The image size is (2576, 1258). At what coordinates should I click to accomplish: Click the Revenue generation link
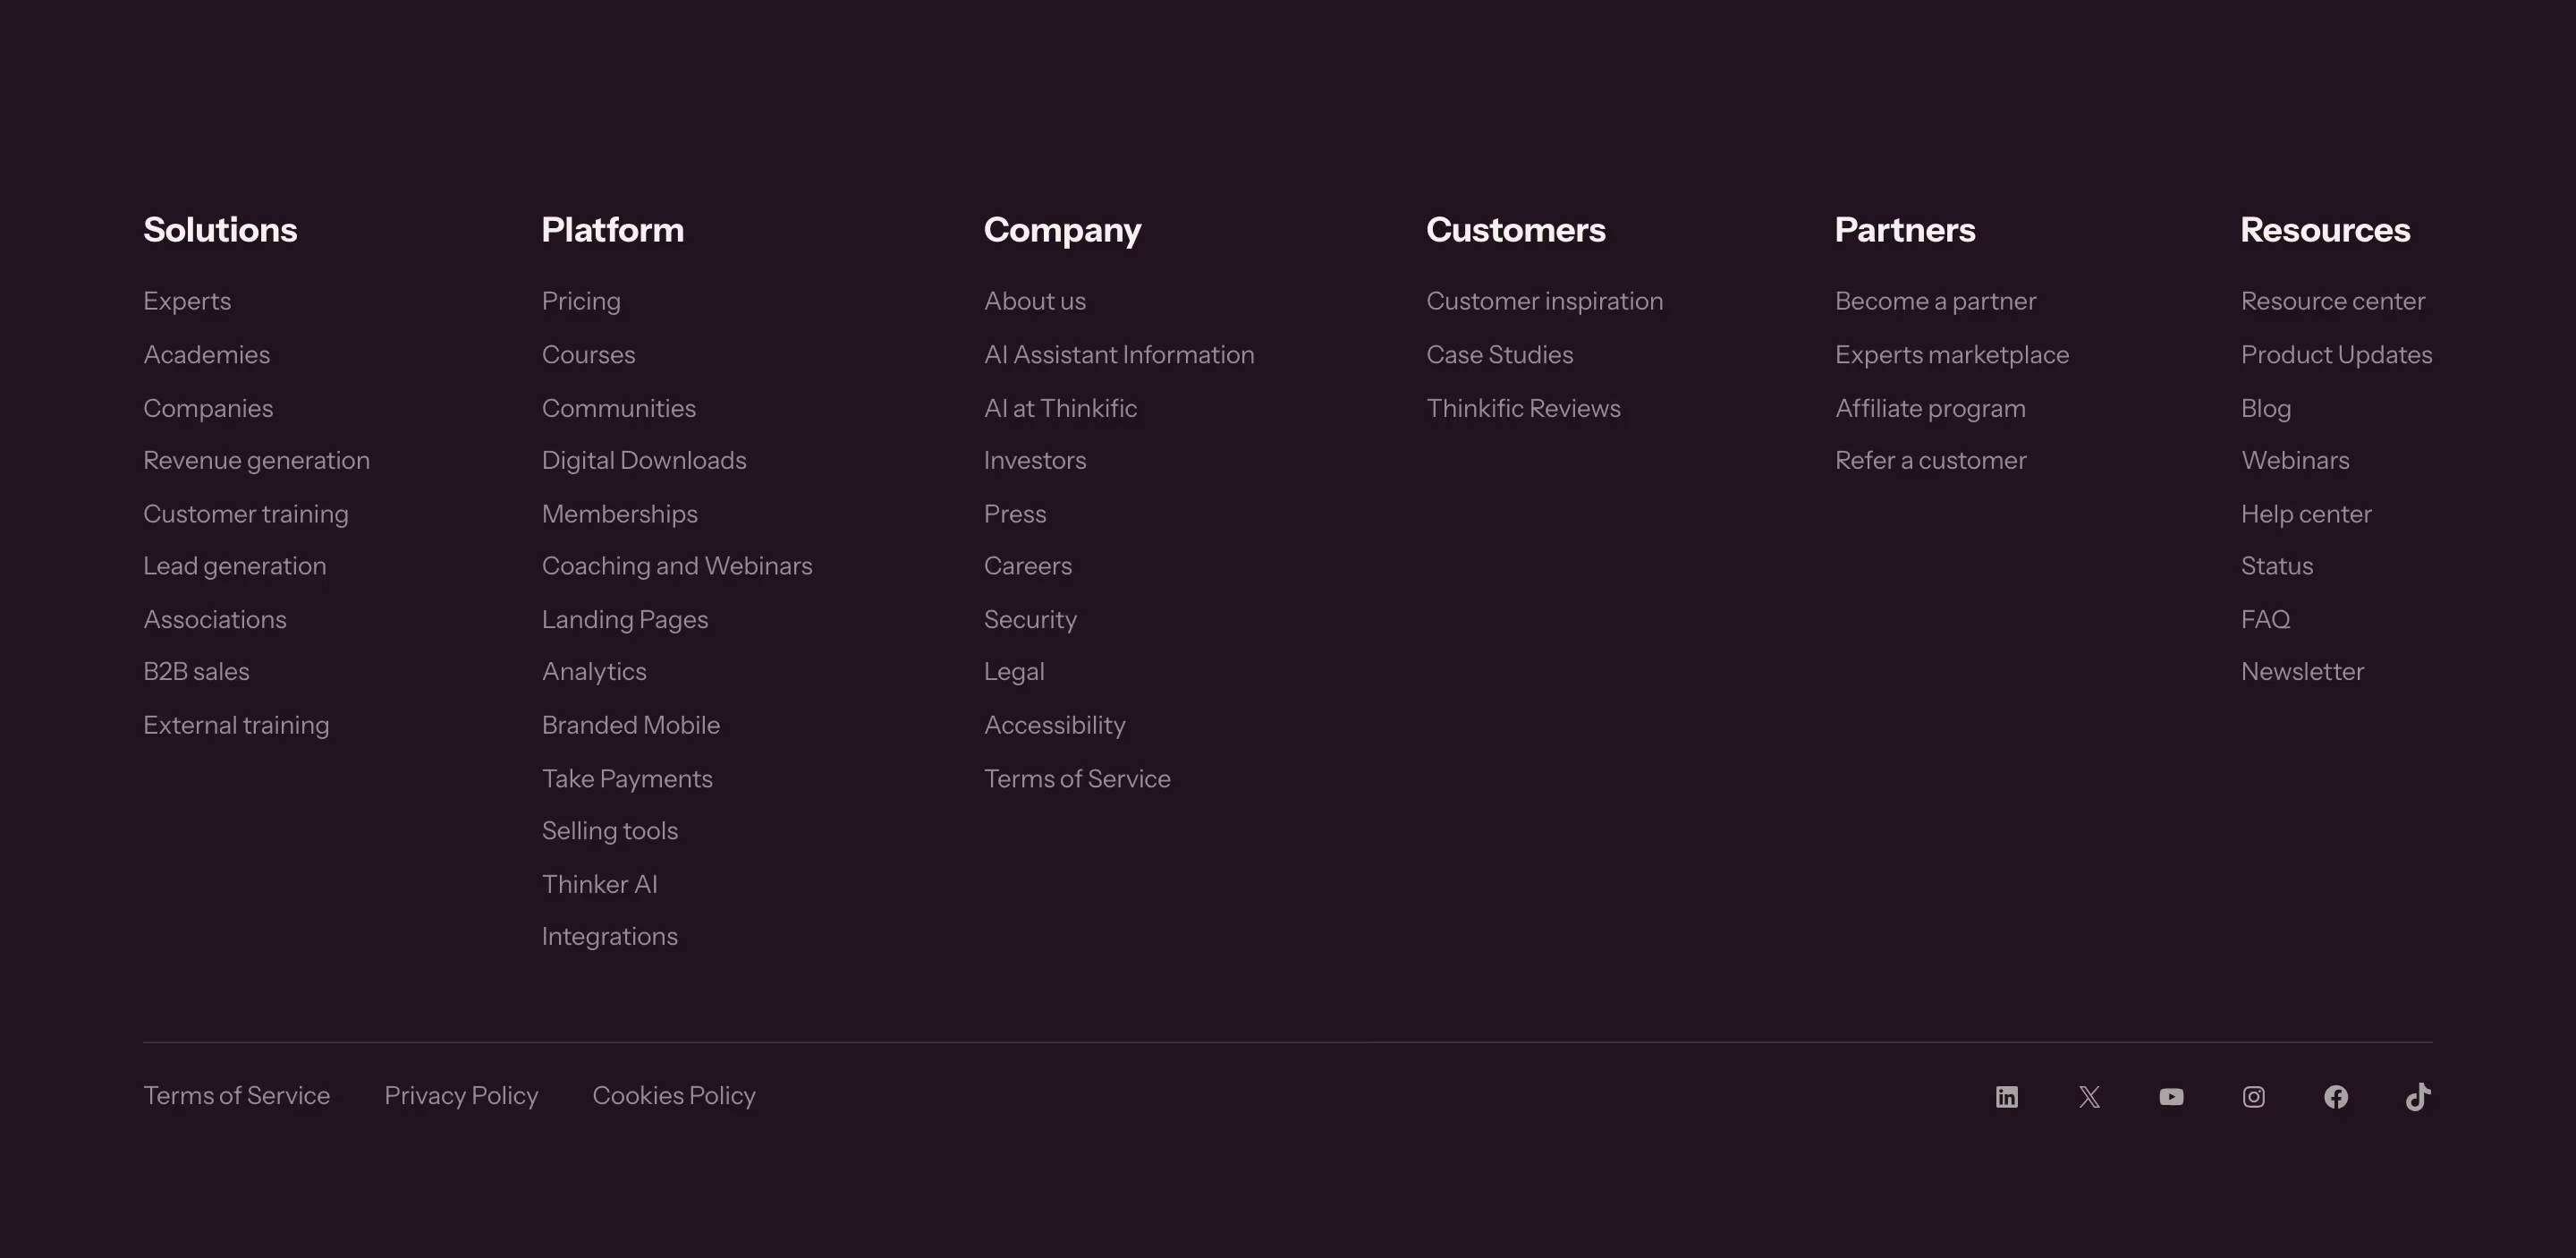click(256, 461)
